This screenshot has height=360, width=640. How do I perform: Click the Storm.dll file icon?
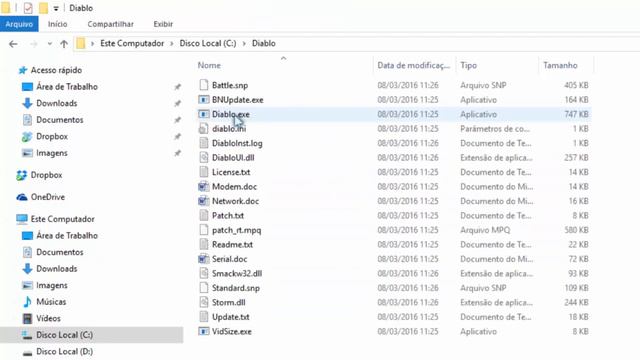203,302
